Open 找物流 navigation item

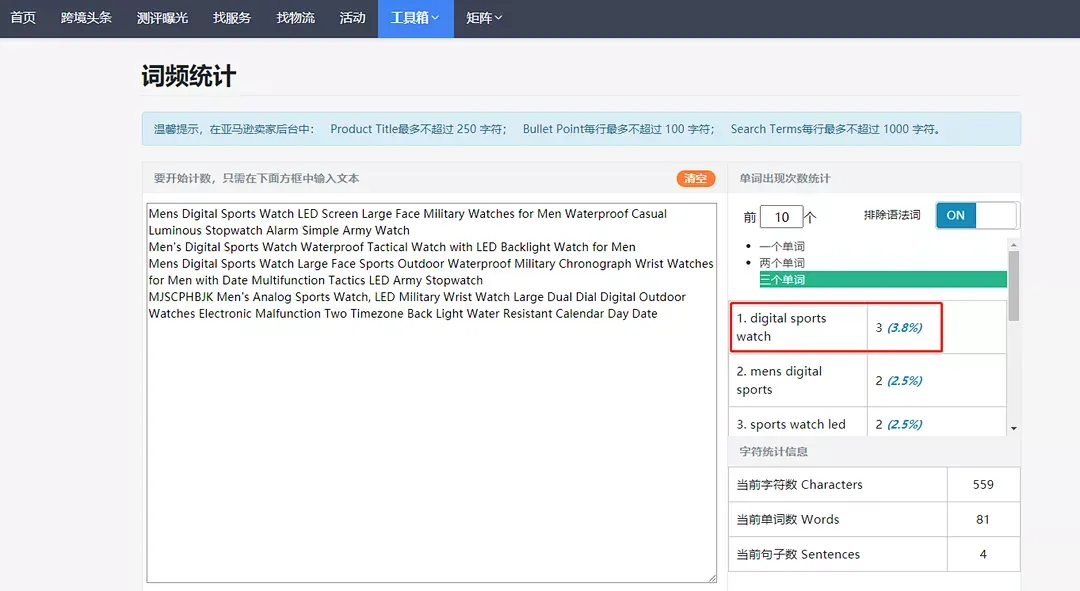pos(295,19)
